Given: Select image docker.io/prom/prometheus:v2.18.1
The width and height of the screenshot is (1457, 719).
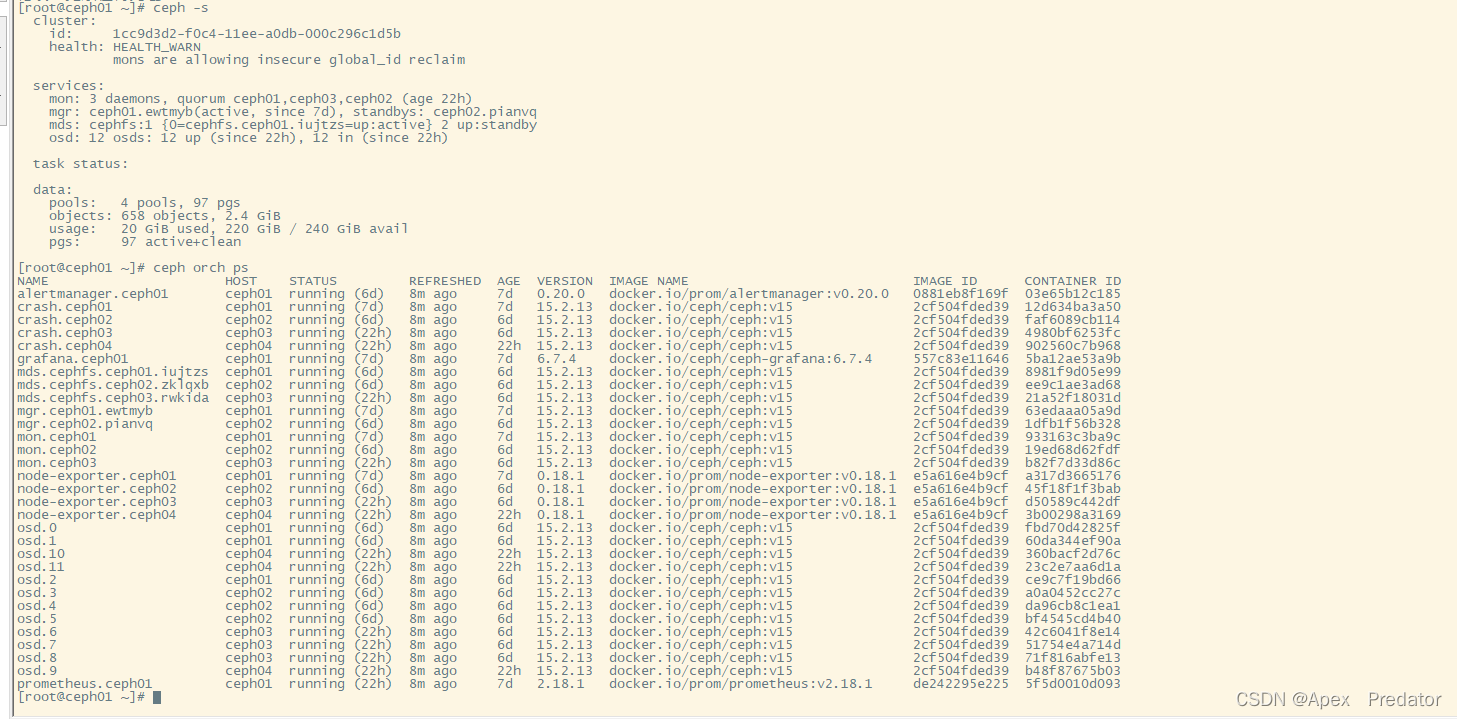Looking at the screenshot, I should (741, 684).
